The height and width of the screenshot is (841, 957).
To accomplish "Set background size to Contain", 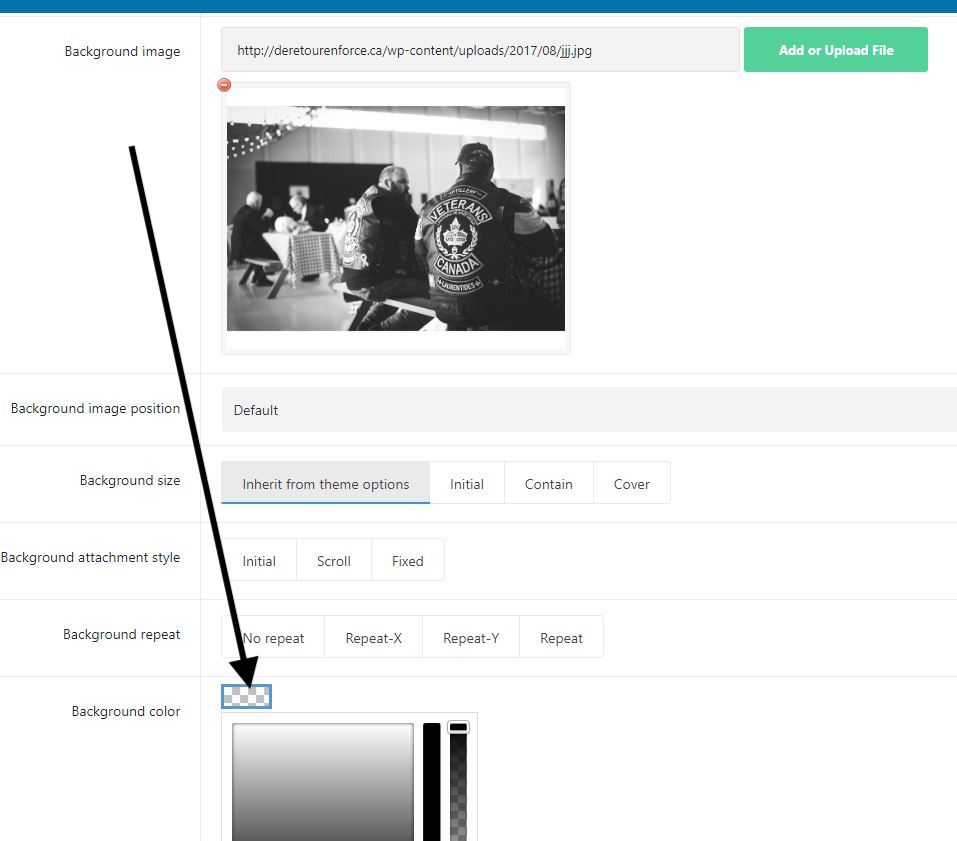I will [548, 483].
